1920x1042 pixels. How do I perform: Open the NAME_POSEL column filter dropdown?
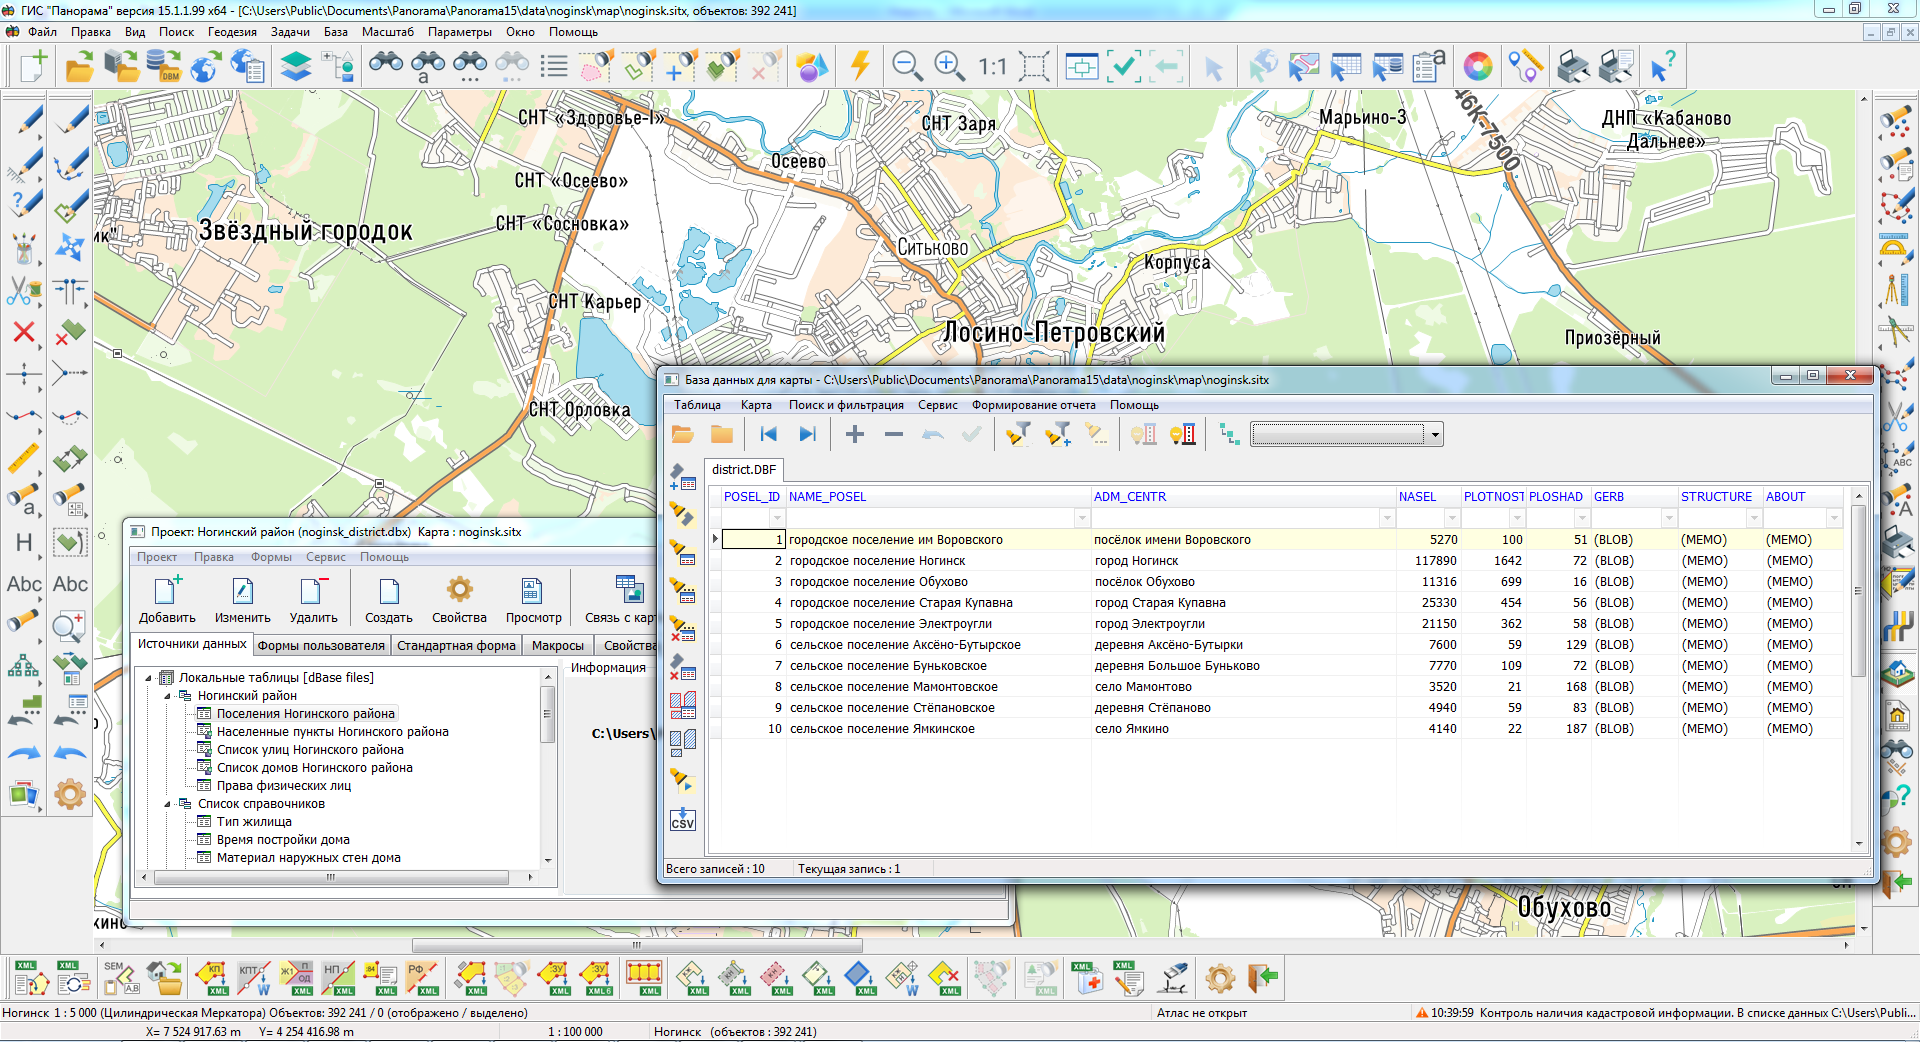[1081, 518]
